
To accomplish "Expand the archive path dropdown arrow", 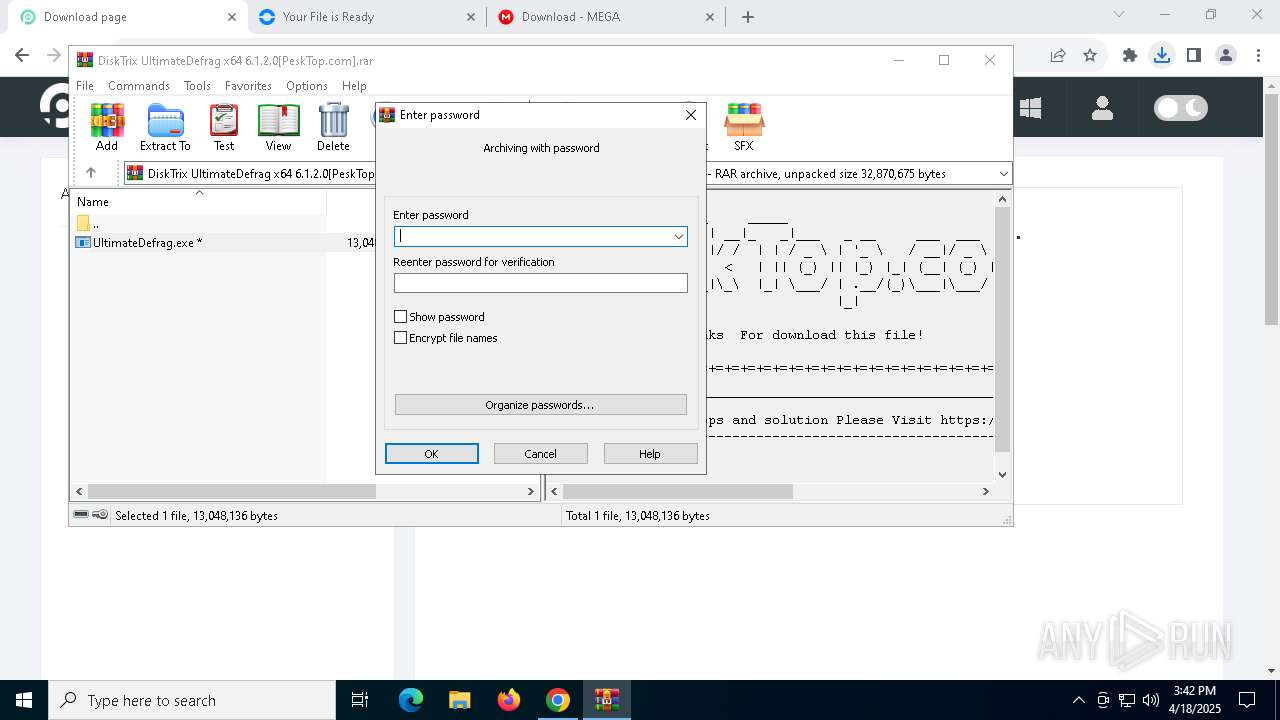I will tap(1003, 174).
